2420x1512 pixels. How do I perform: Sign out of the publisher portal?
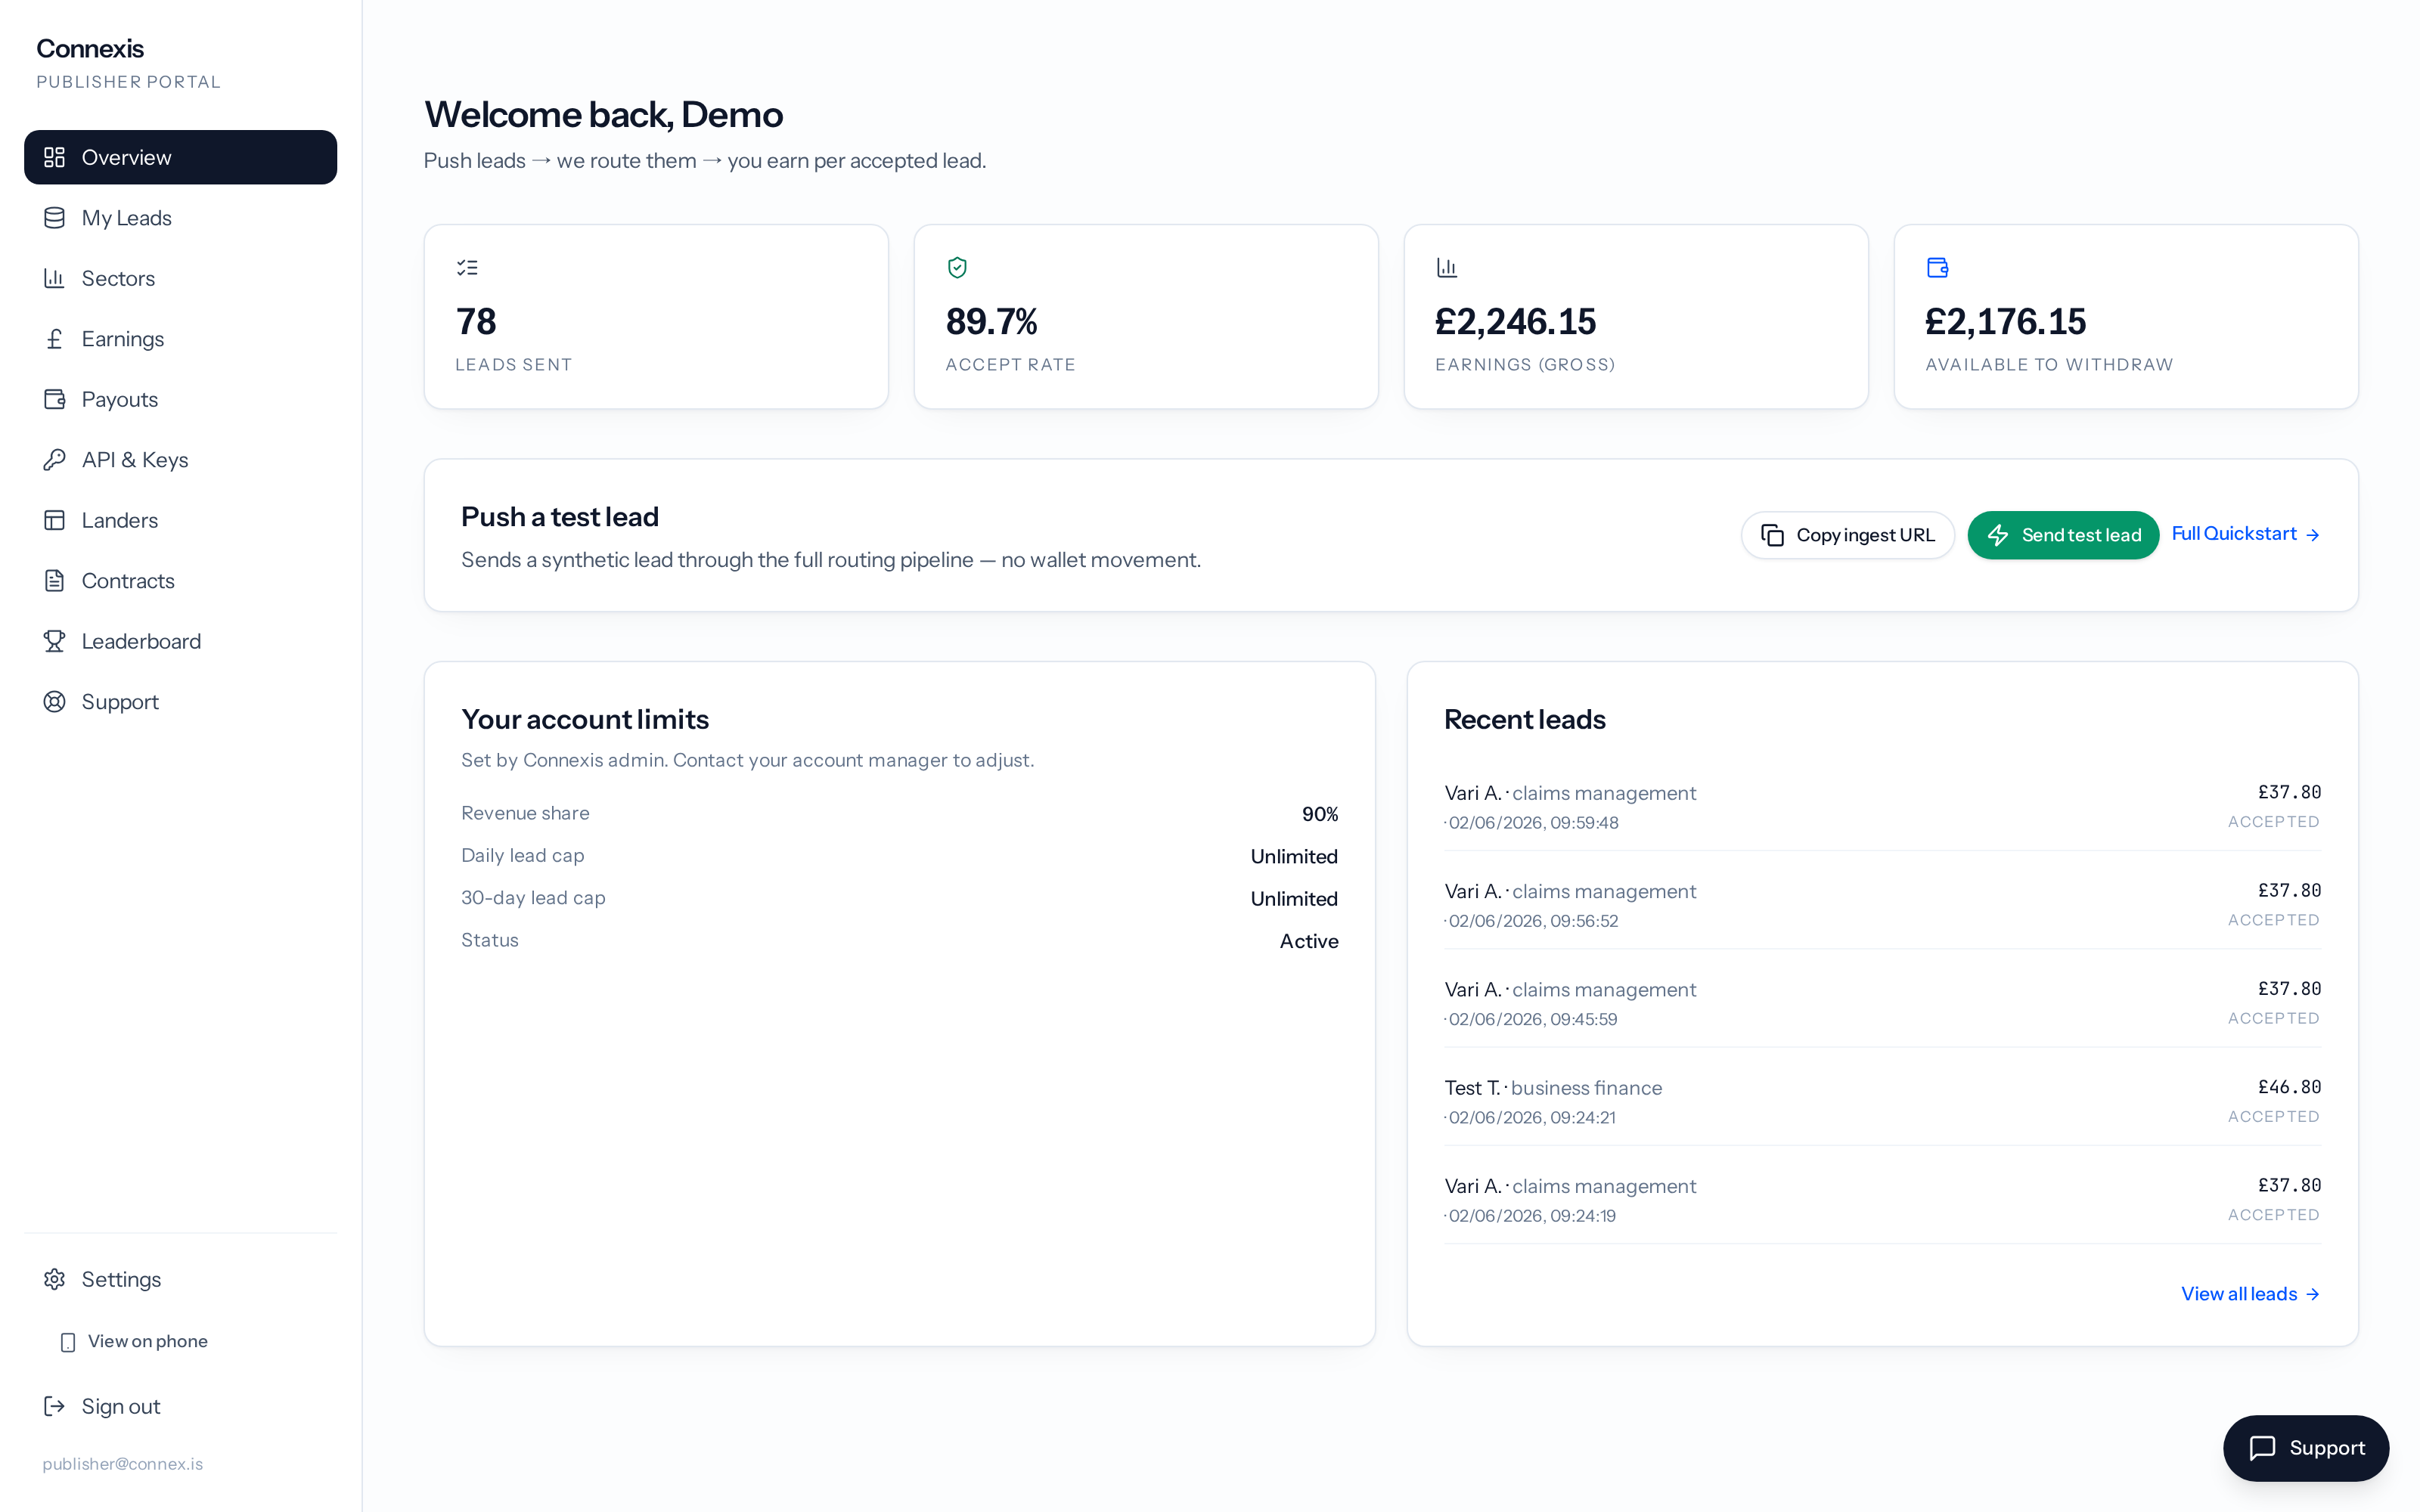click(180, 1406)
